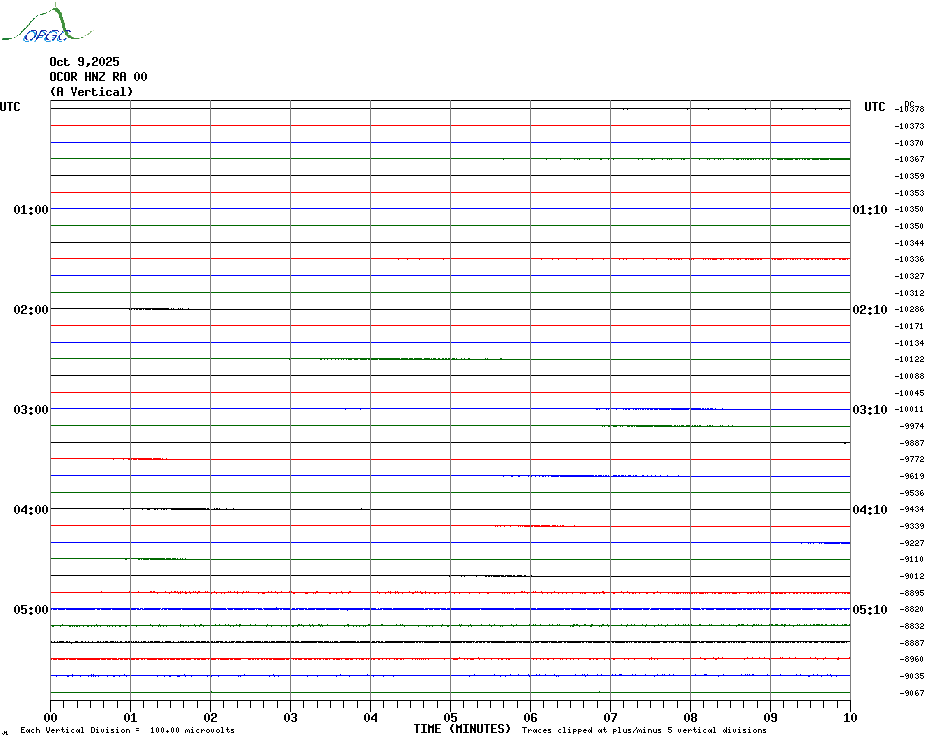The width and height of the screenshot is (930, 744).
Task: Click the -9067 offset value at bottom right
Action: tap(912, 693)
